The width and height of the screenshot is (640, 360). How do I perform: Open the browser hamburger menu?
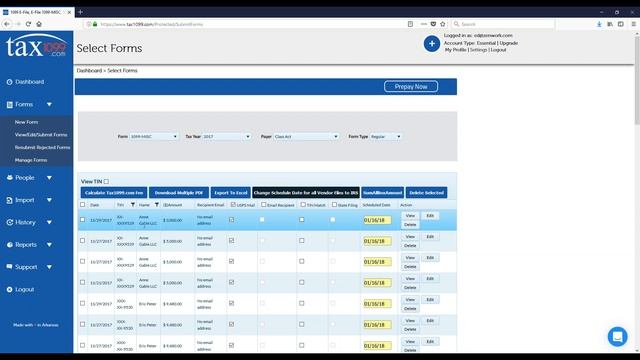point(633,24)
